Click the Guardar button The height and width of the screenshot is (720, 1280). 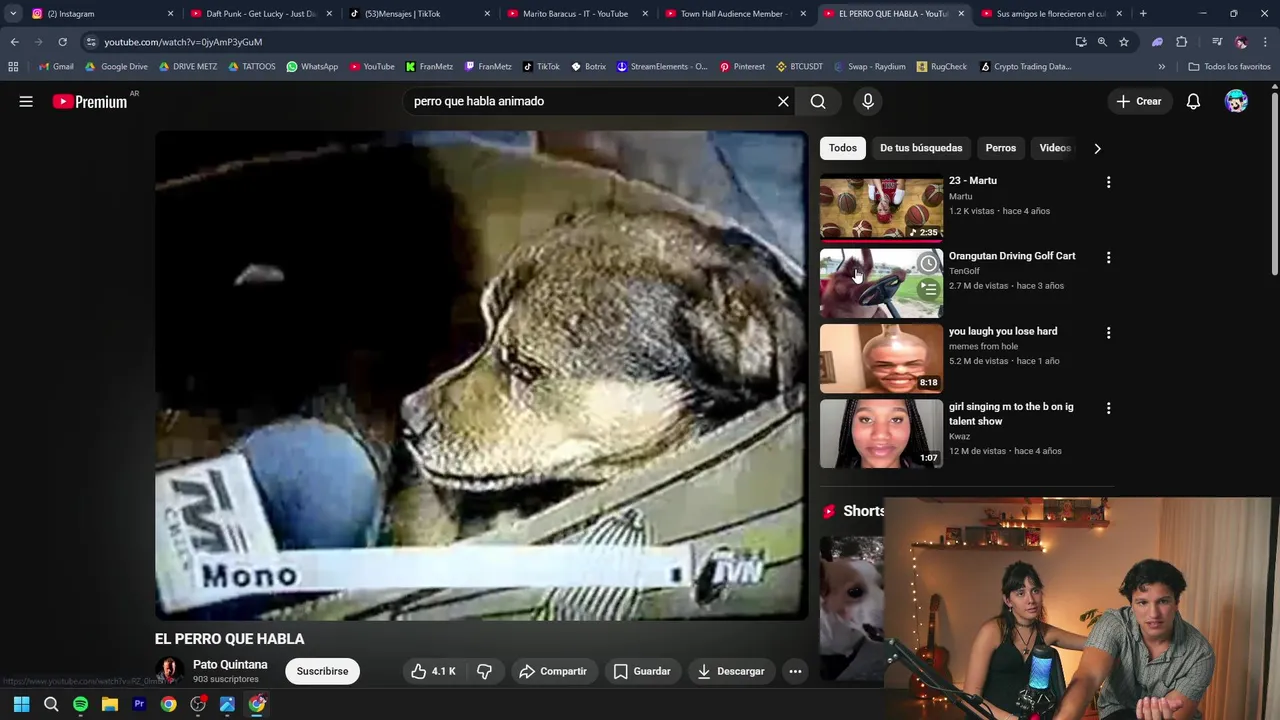641,671
